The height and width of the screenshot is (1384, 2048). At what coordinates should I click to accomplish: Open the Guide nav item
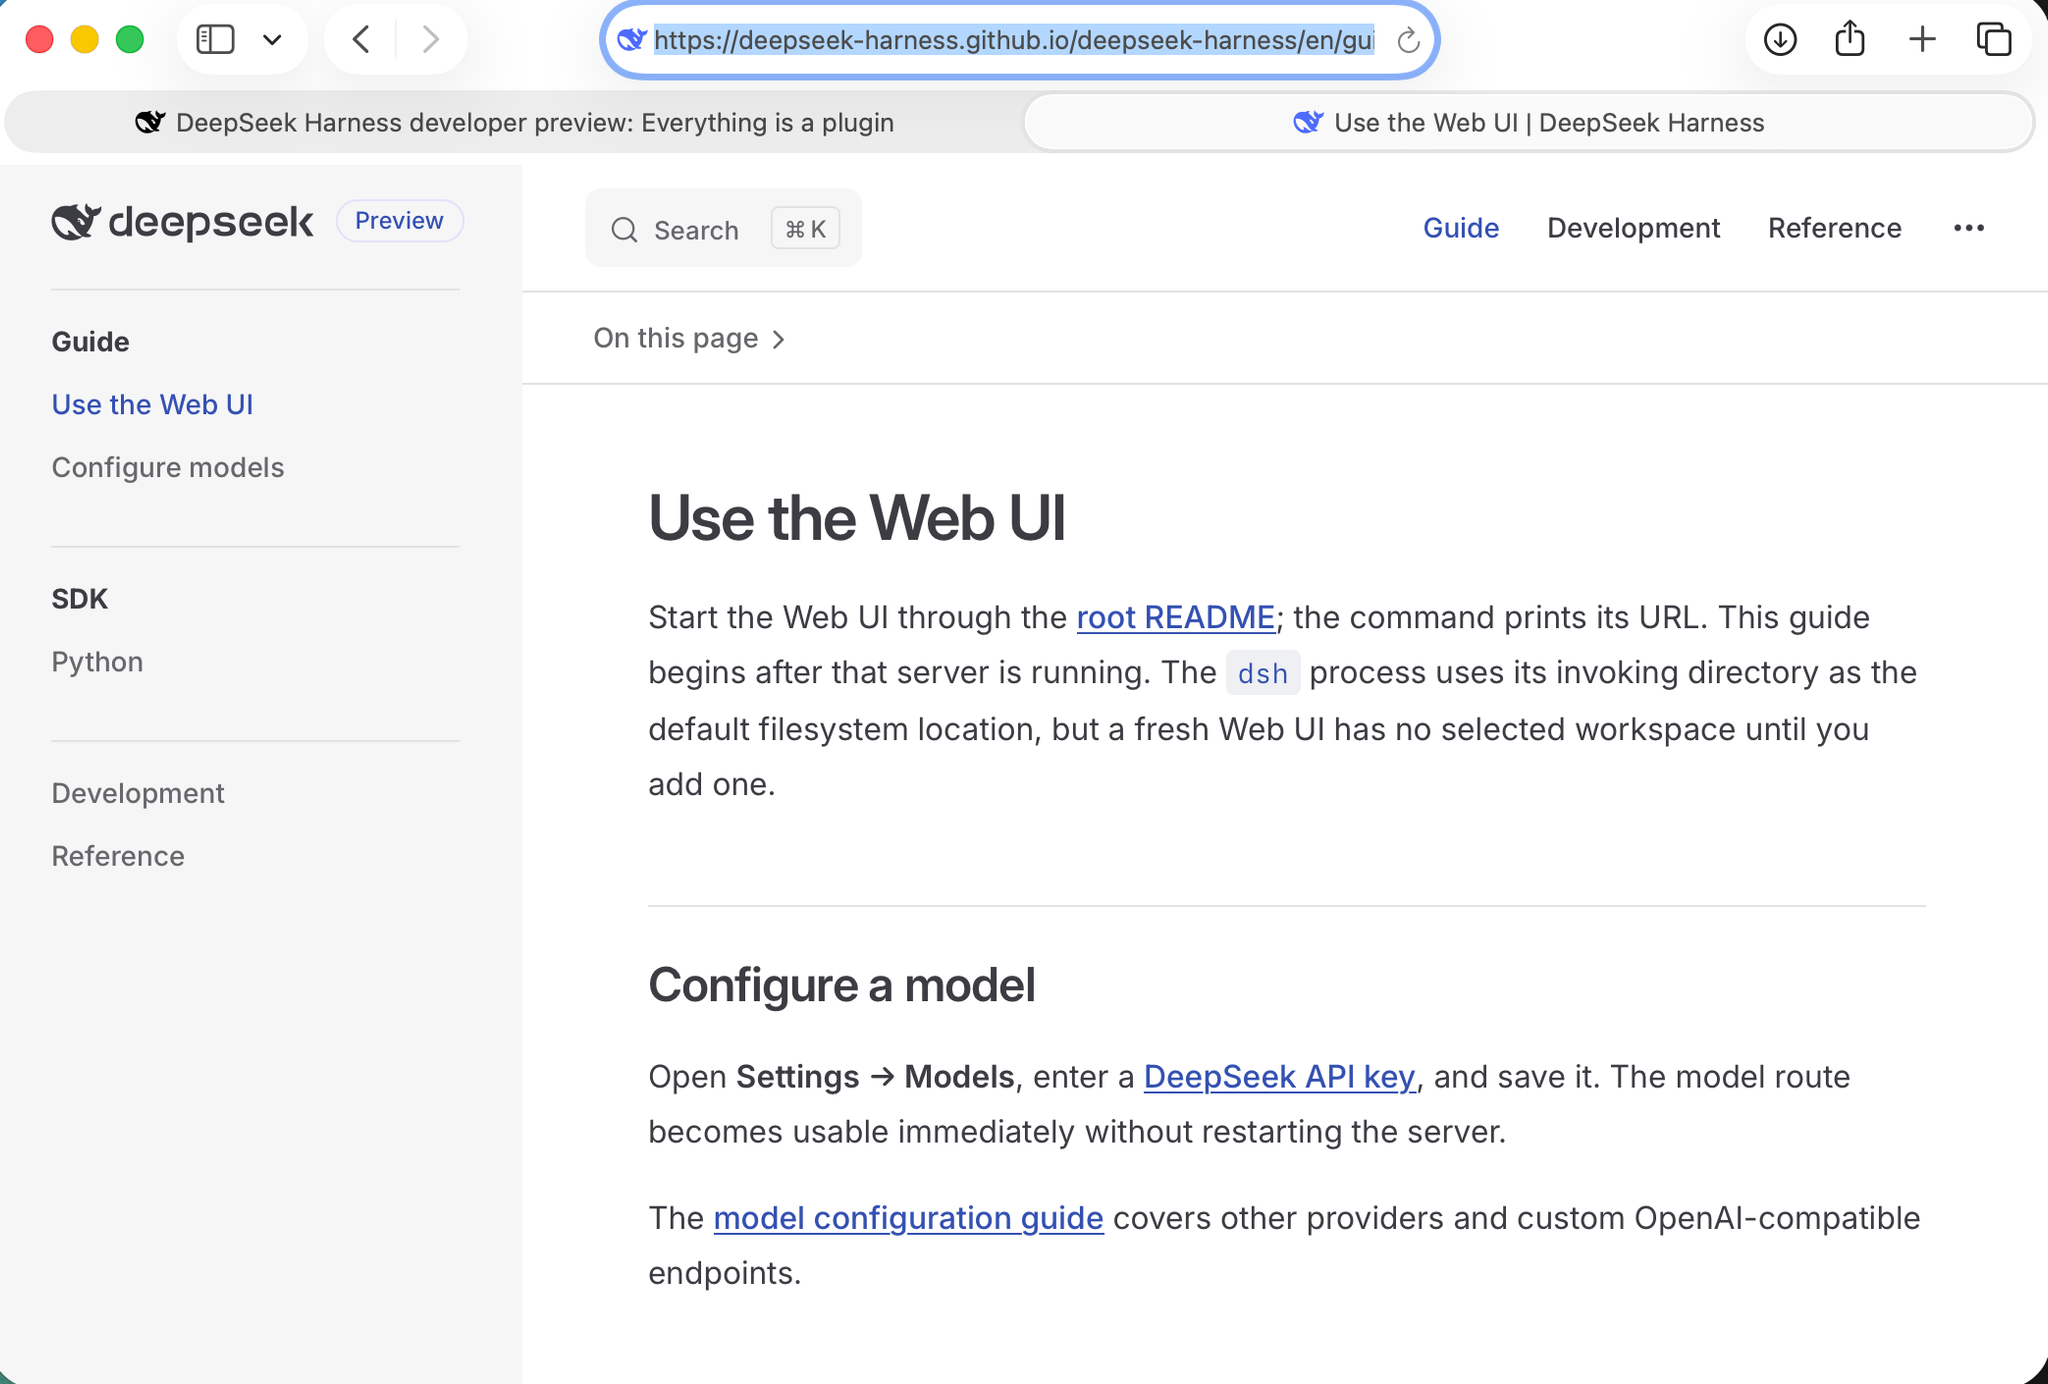pyautogui.click(x=1460, y=228)
